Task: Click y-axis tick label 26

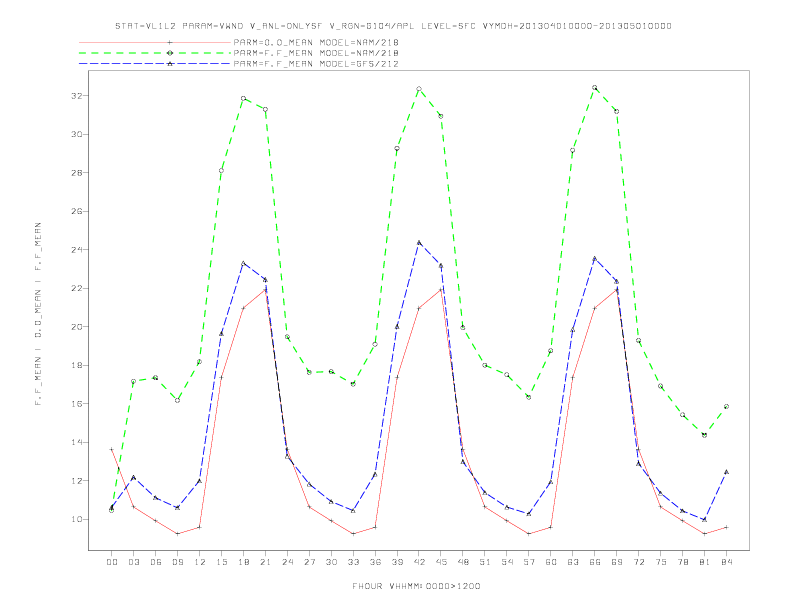Action: coord(76,212)
